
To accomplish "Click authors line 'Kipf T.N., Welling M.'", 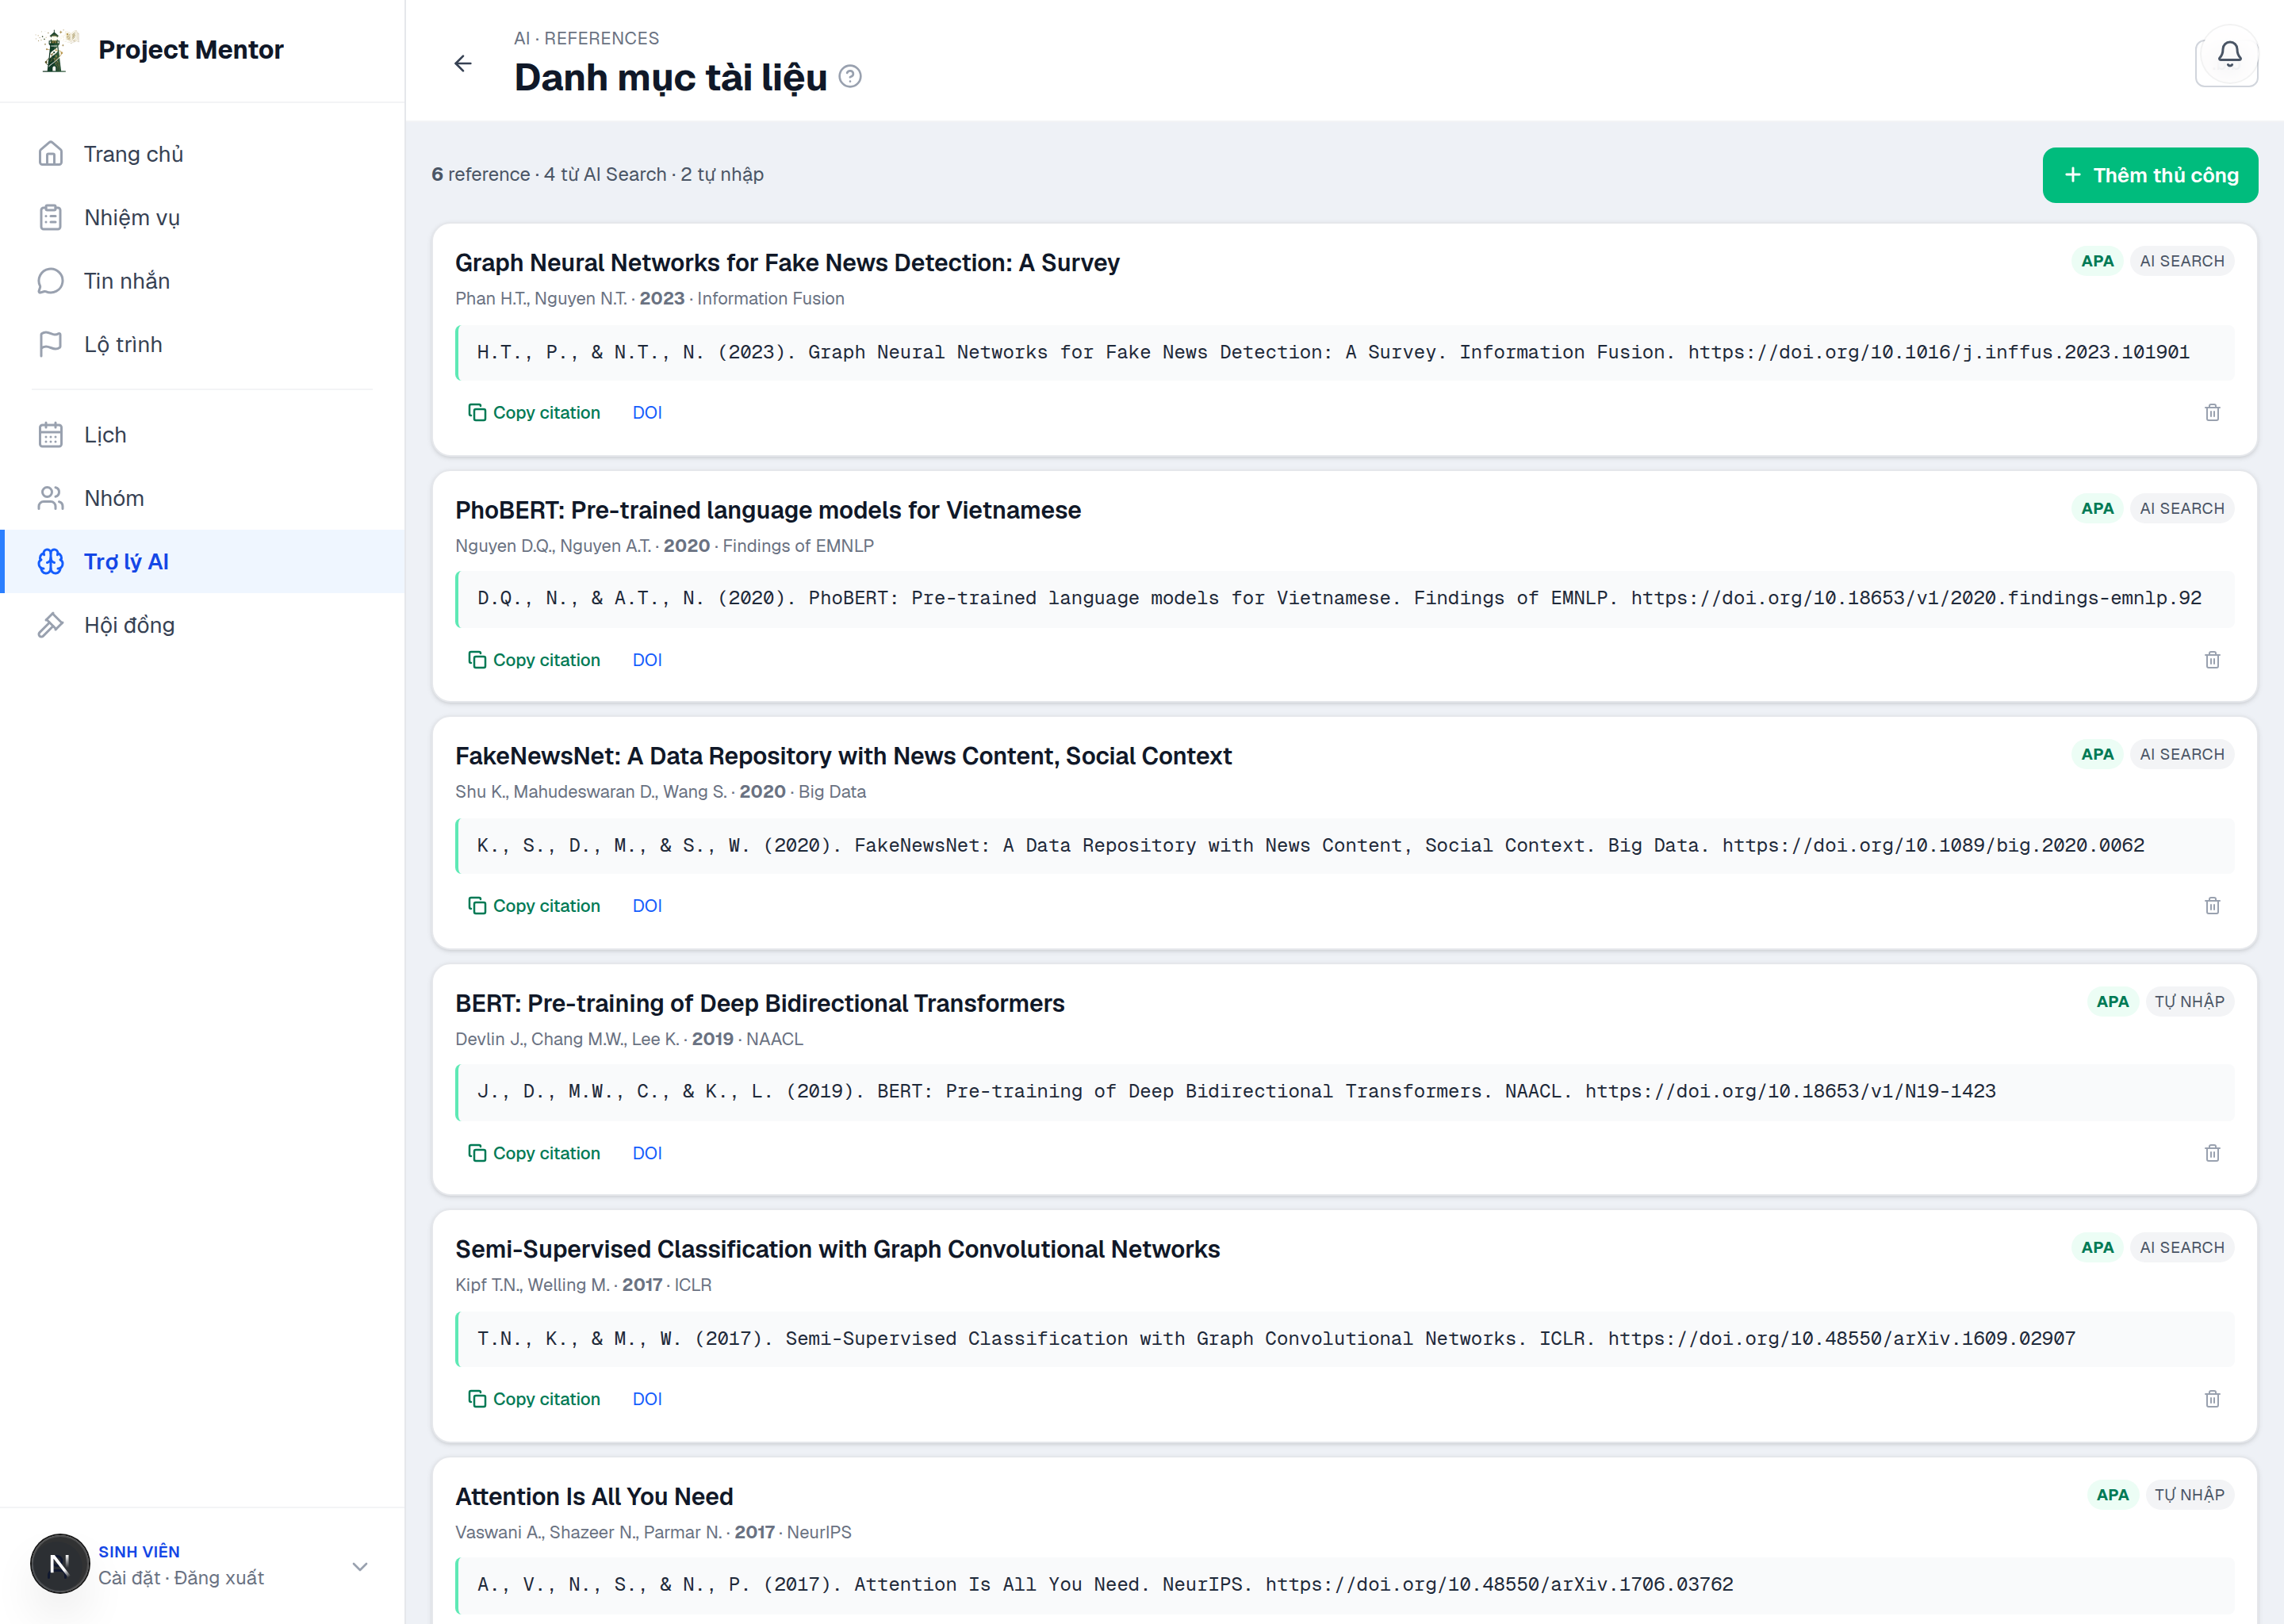I will 532,1285.
